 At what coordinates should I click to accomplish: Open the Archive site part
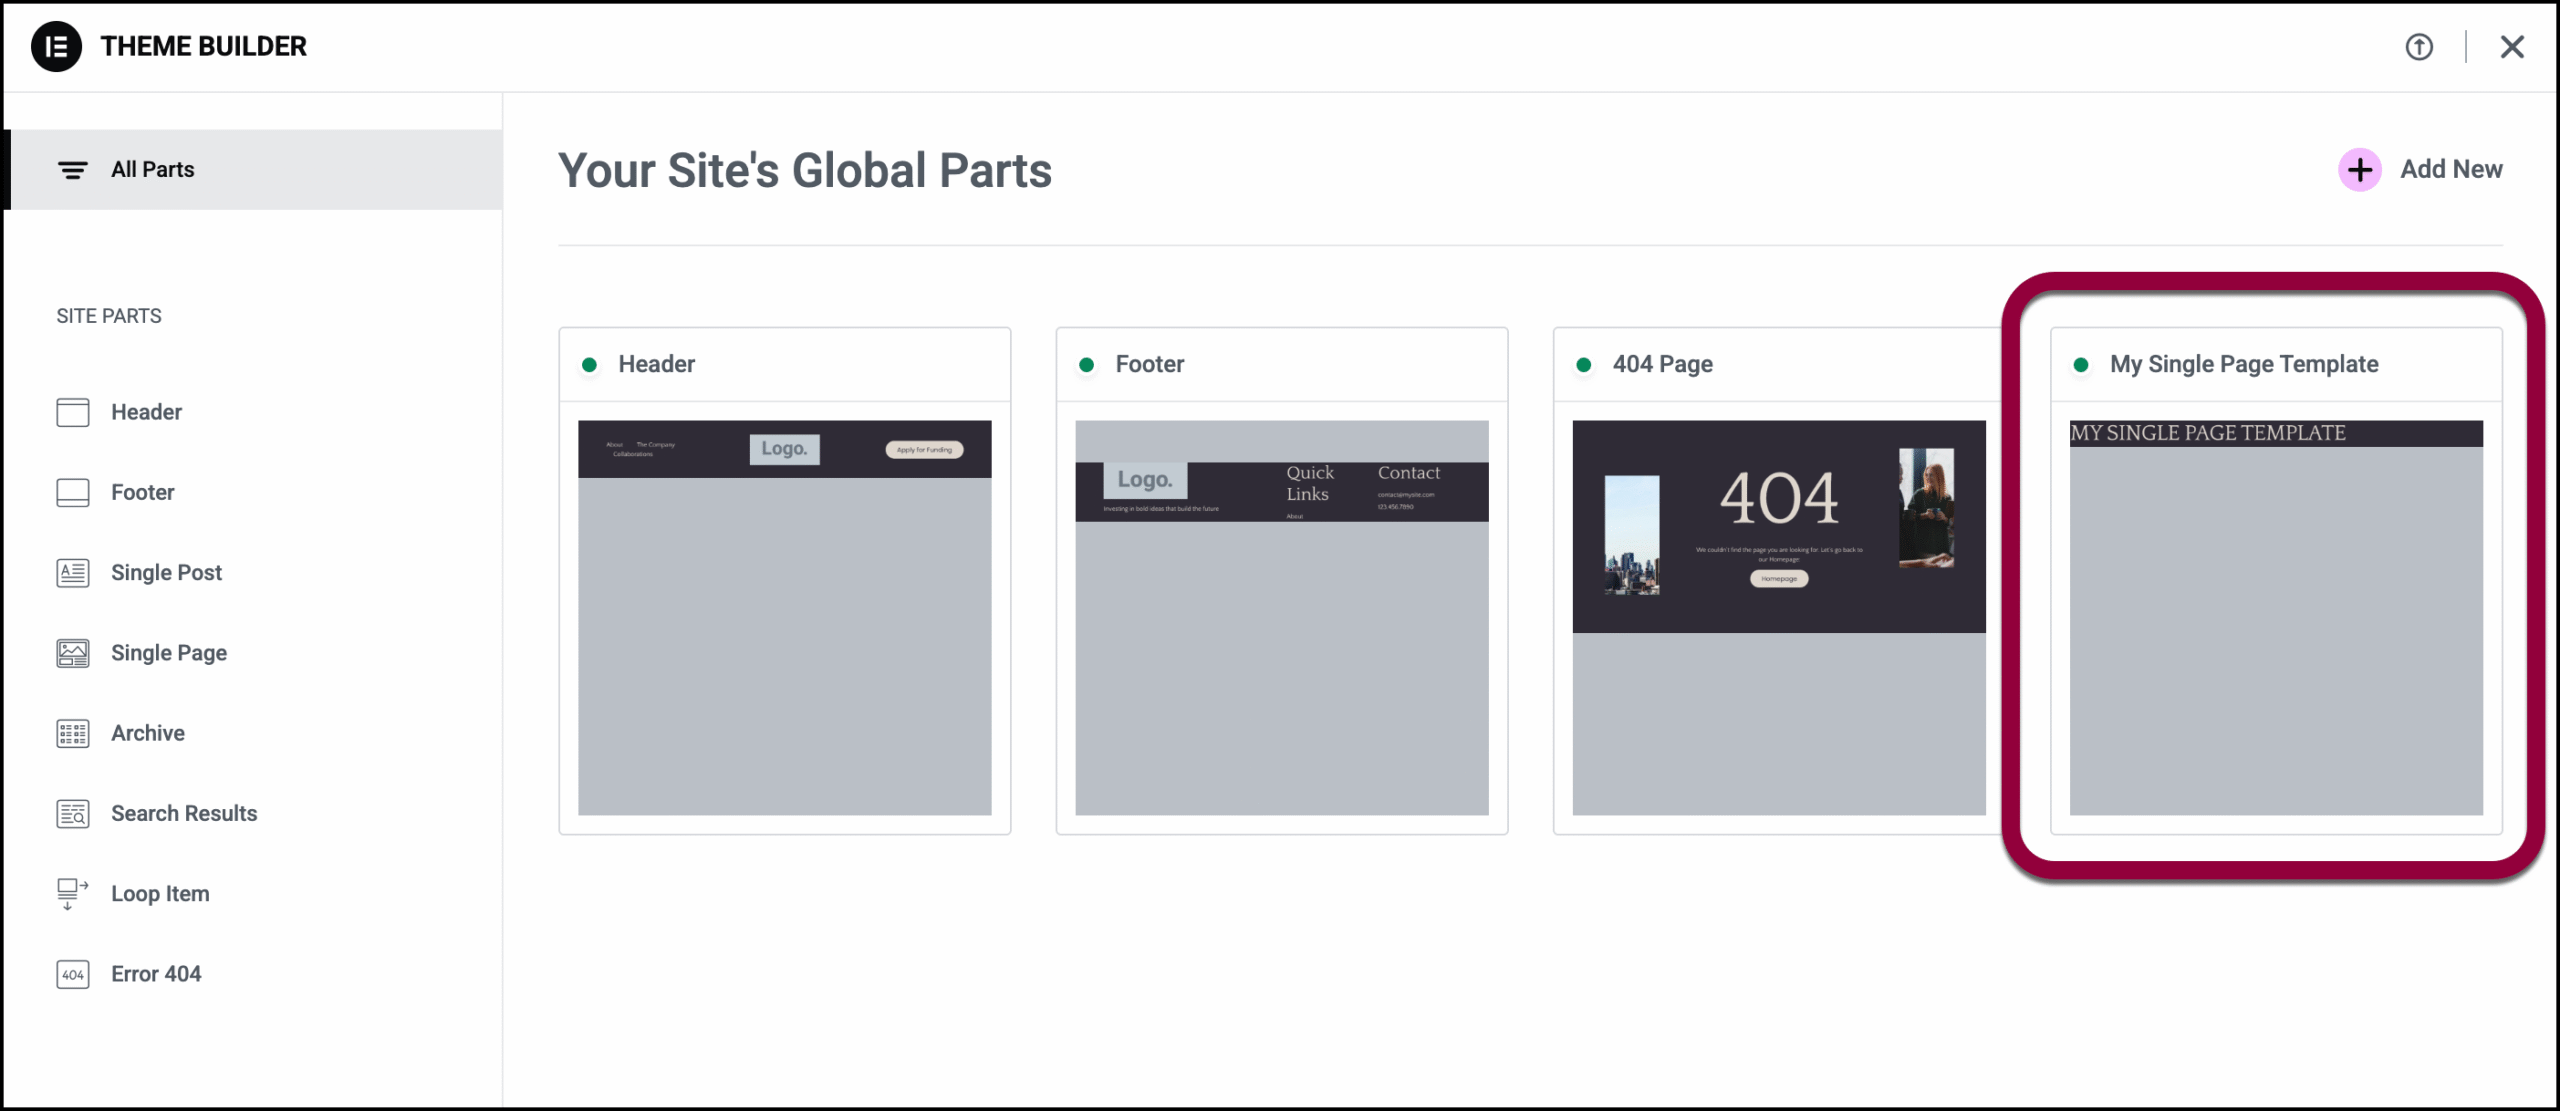[148, 733]
